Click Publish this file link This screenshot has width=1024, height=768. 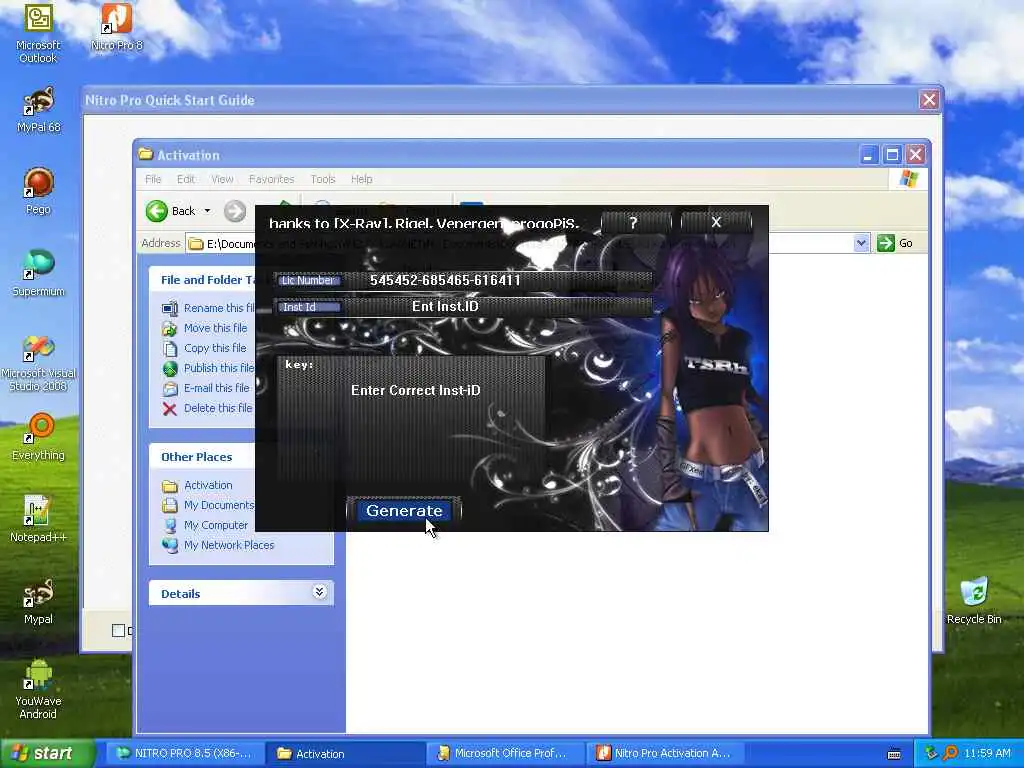click(219, 368)
